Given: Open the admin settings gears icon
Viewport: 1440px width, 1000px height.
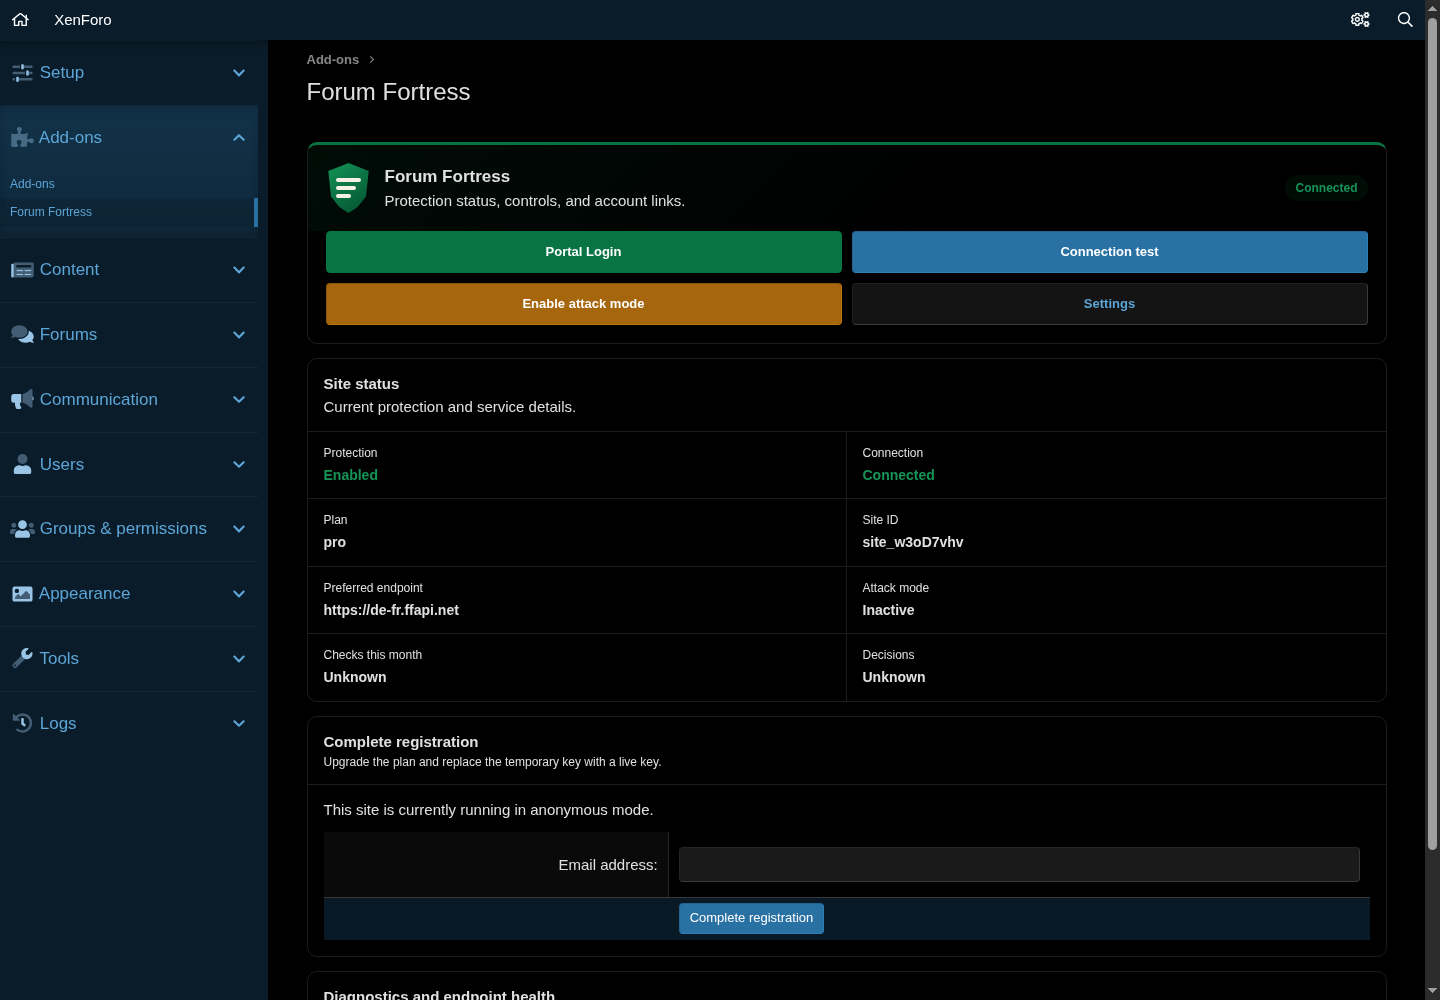Looking at the screenshot, I should click(x=1360, y=20).
